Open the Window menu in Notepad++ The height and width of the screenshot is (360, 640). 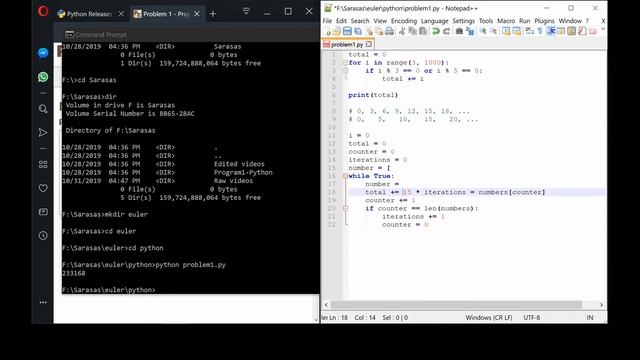coord(570,21)
